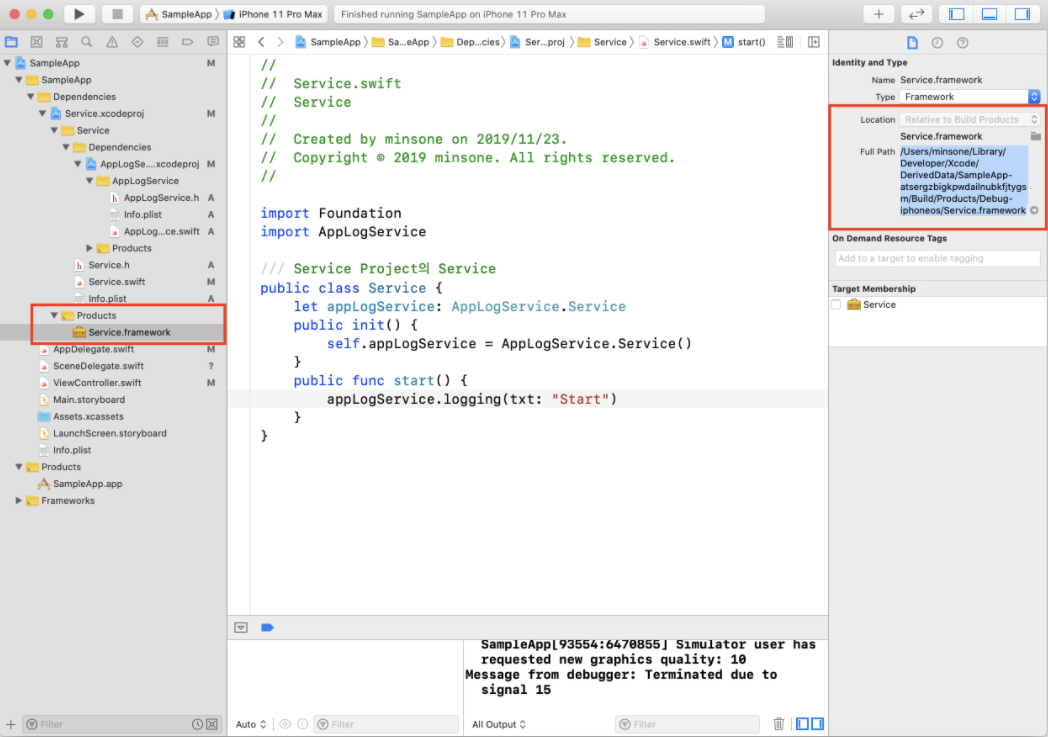The image size is (1048, 737).
Task: Open the Test navigator
Action: (x=137, y=42)
